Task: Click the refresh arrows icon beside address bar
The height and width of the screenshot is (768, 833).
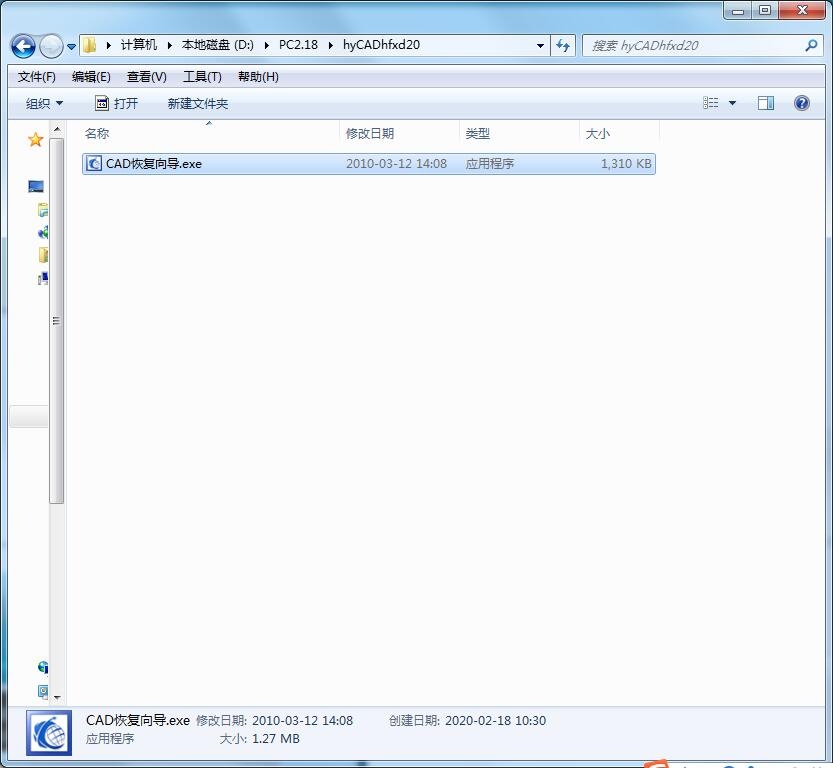Action: click(563, 46)
